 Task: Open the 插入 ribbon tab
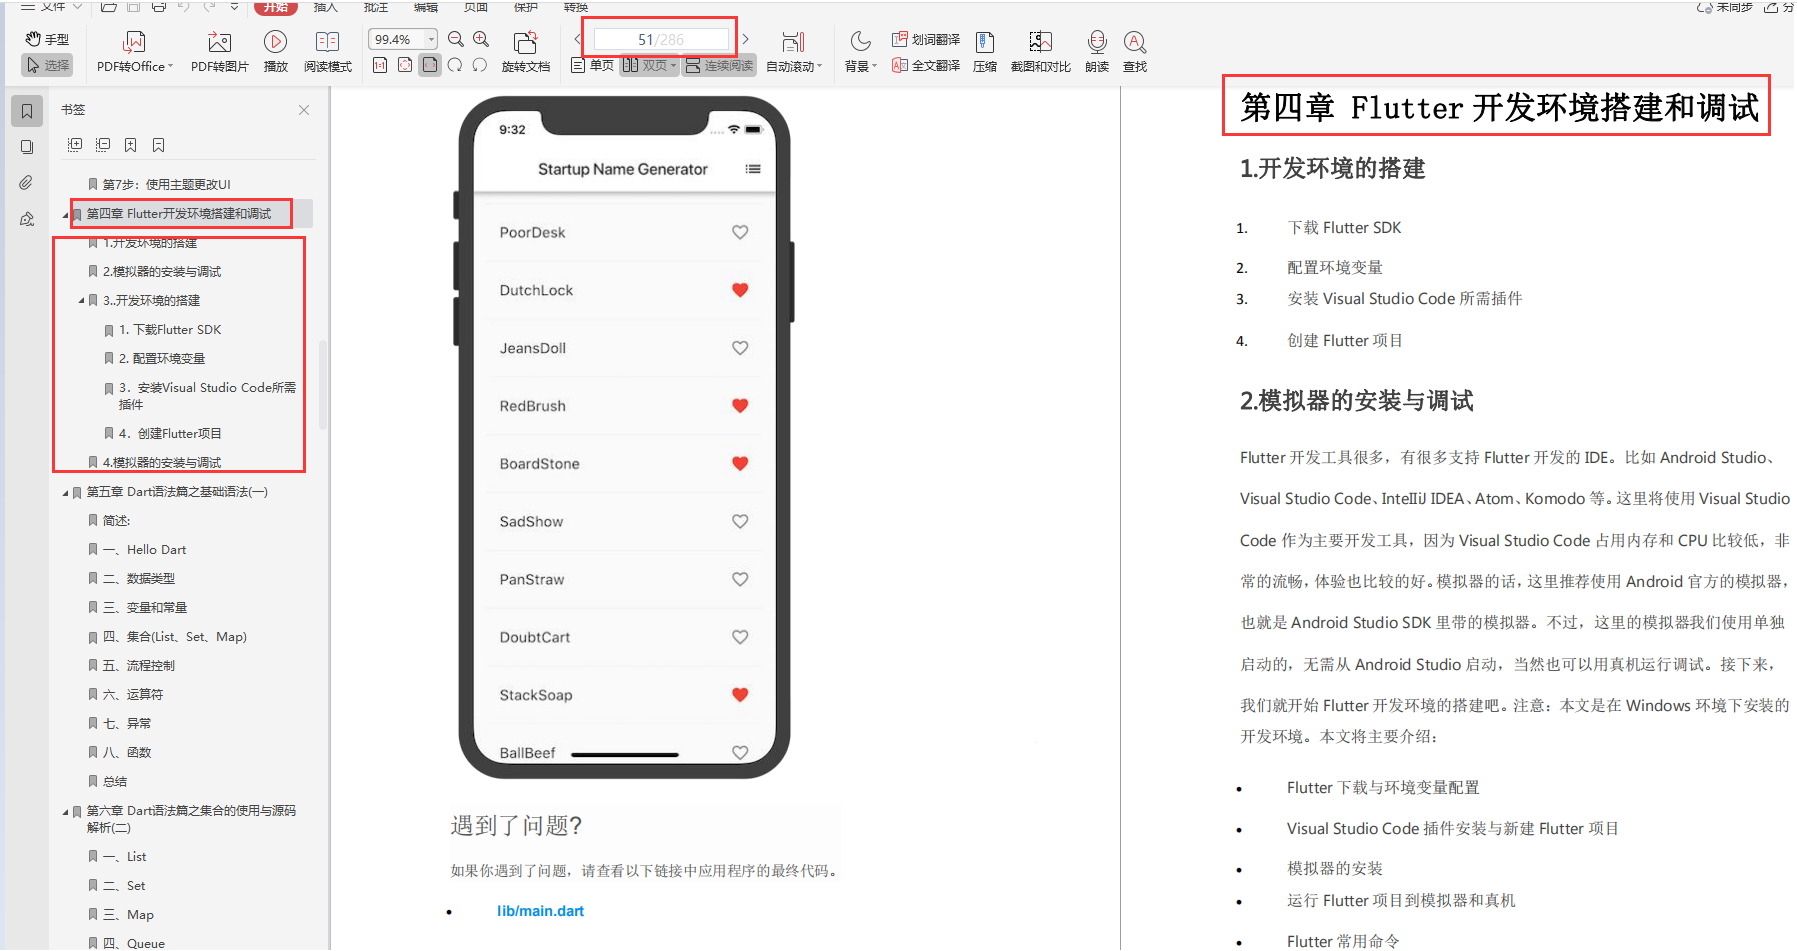tap(326, 6)
